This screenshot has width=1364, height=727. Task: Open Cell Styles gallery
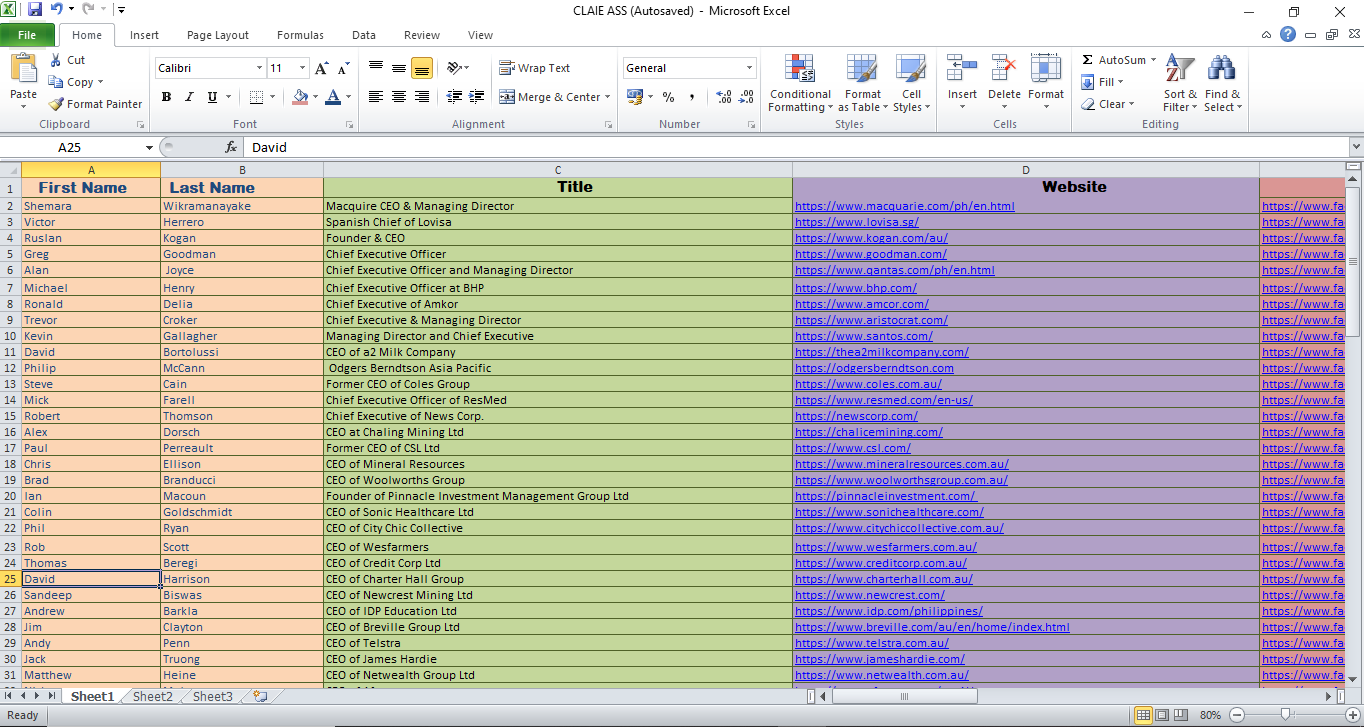pyautogui.click(x=911, y=84)
